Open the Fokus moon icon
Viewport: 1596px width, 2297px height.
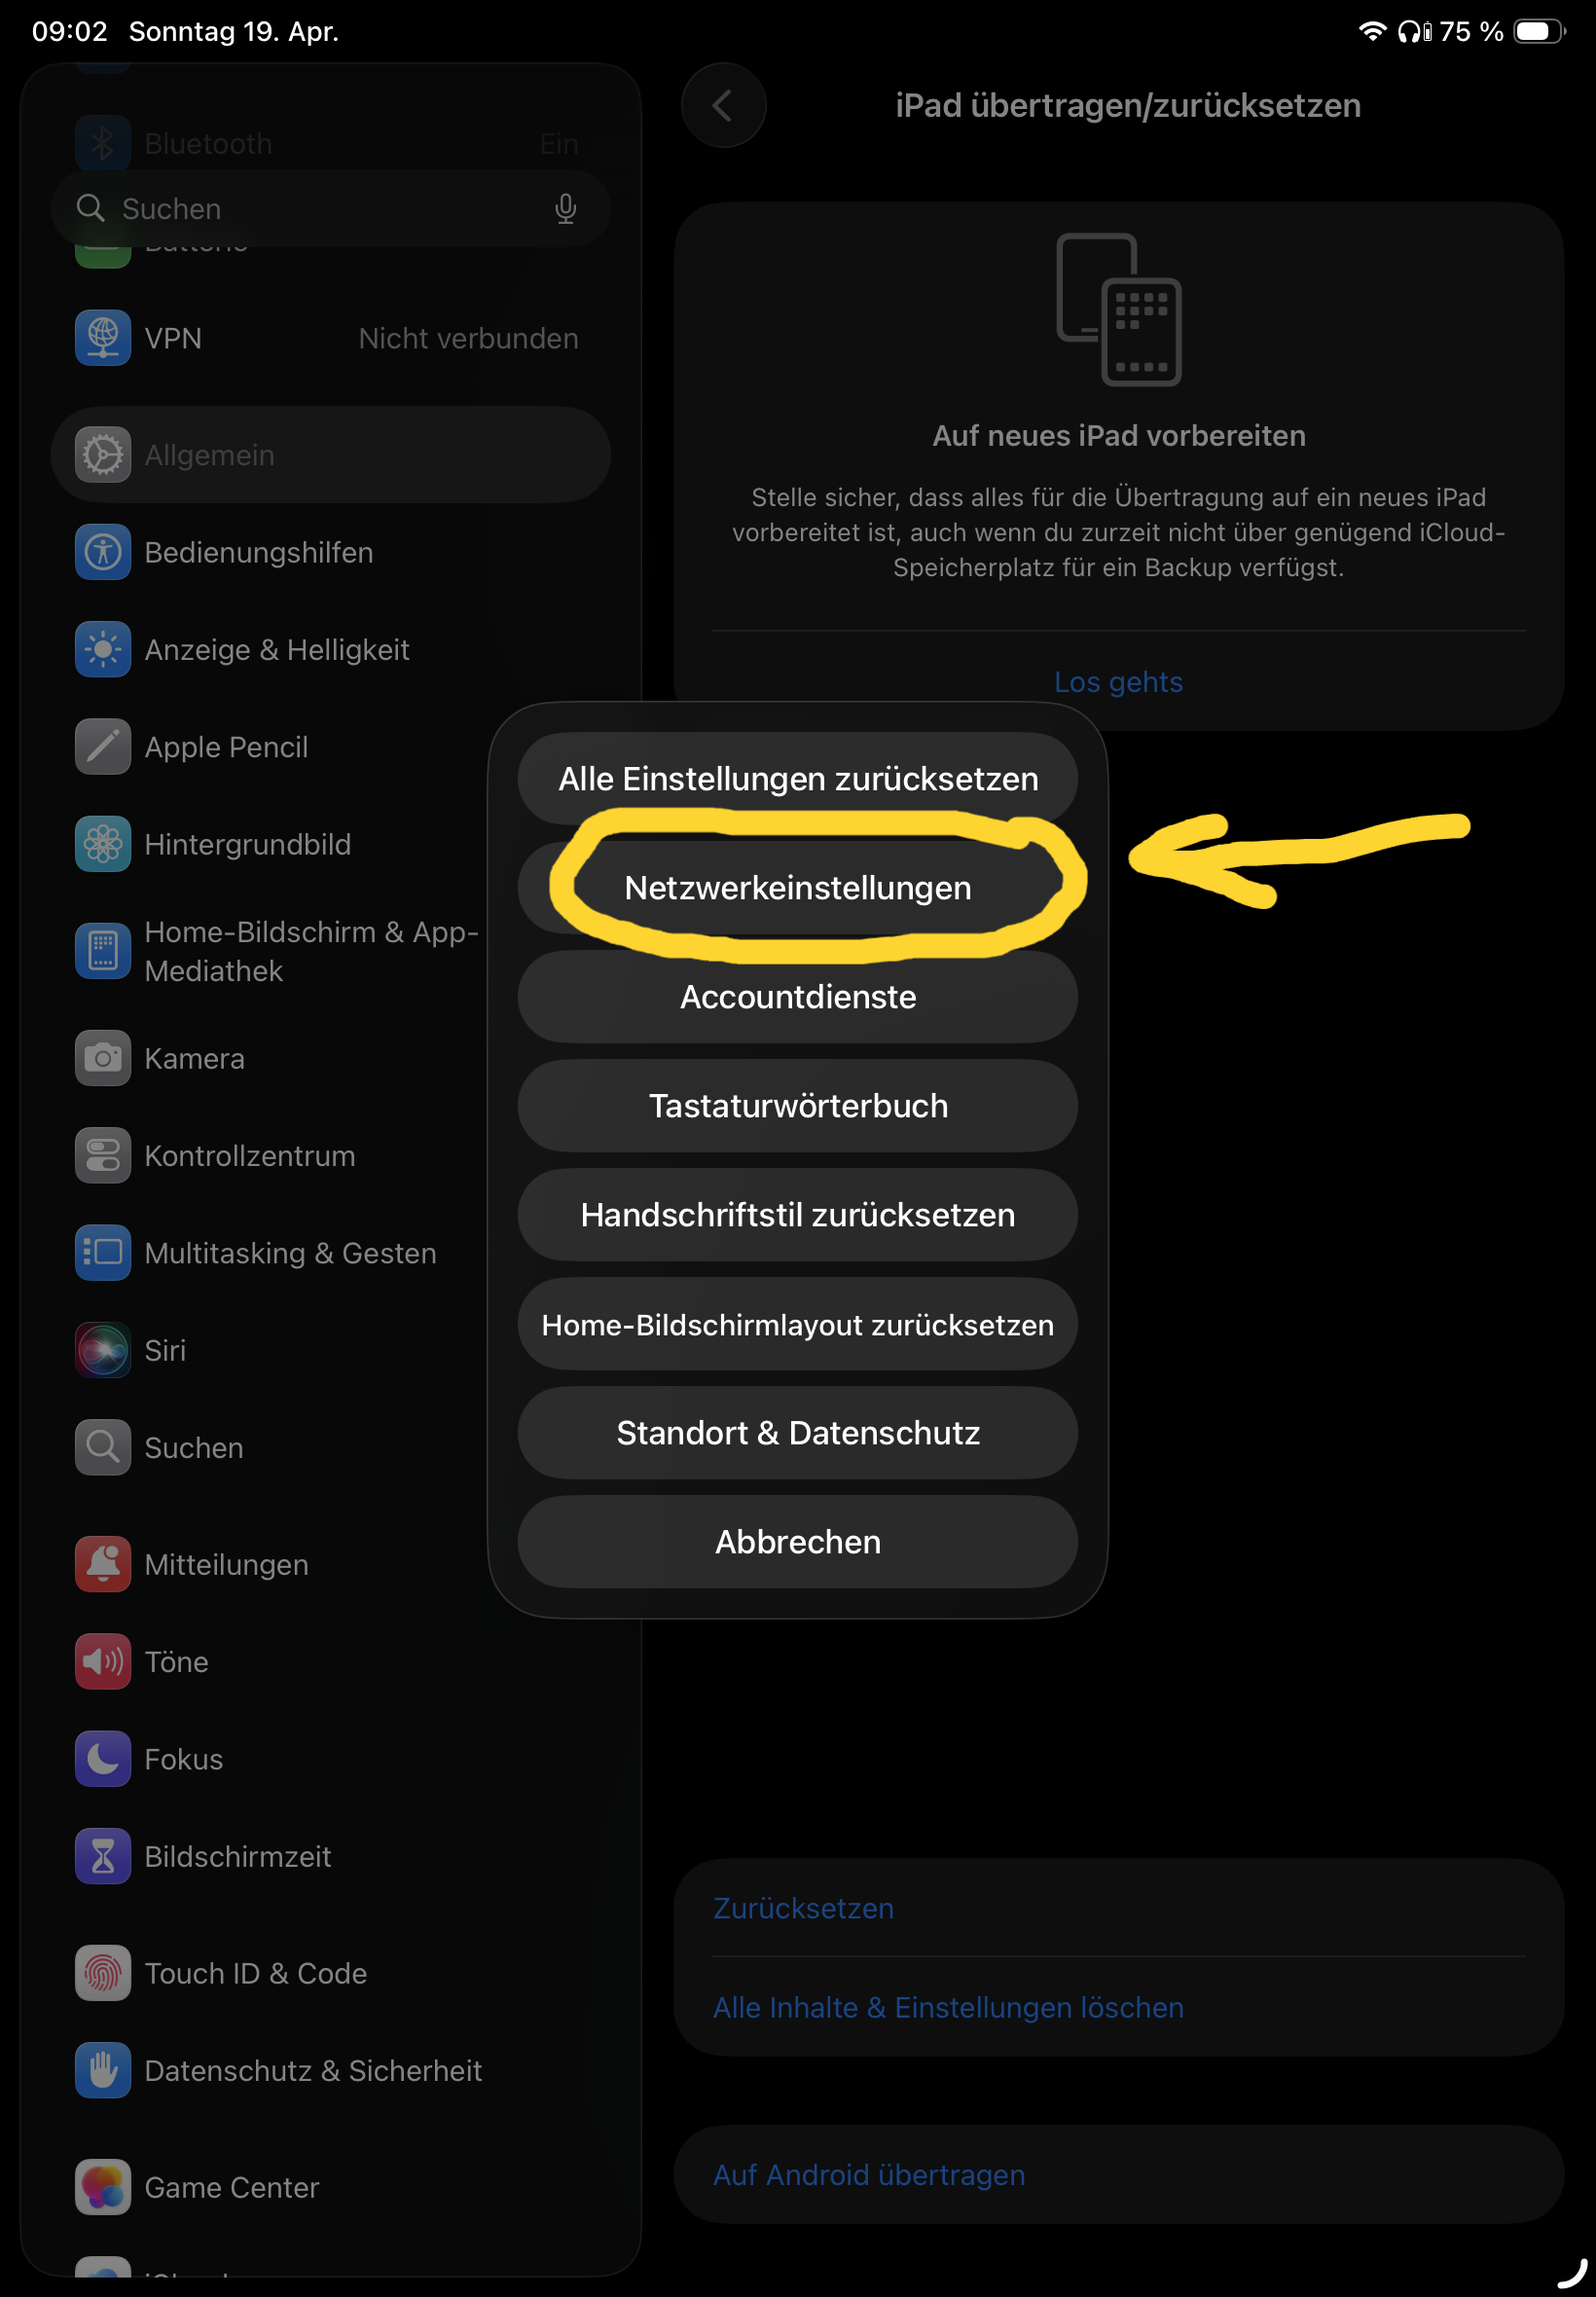pos(103,1759)
